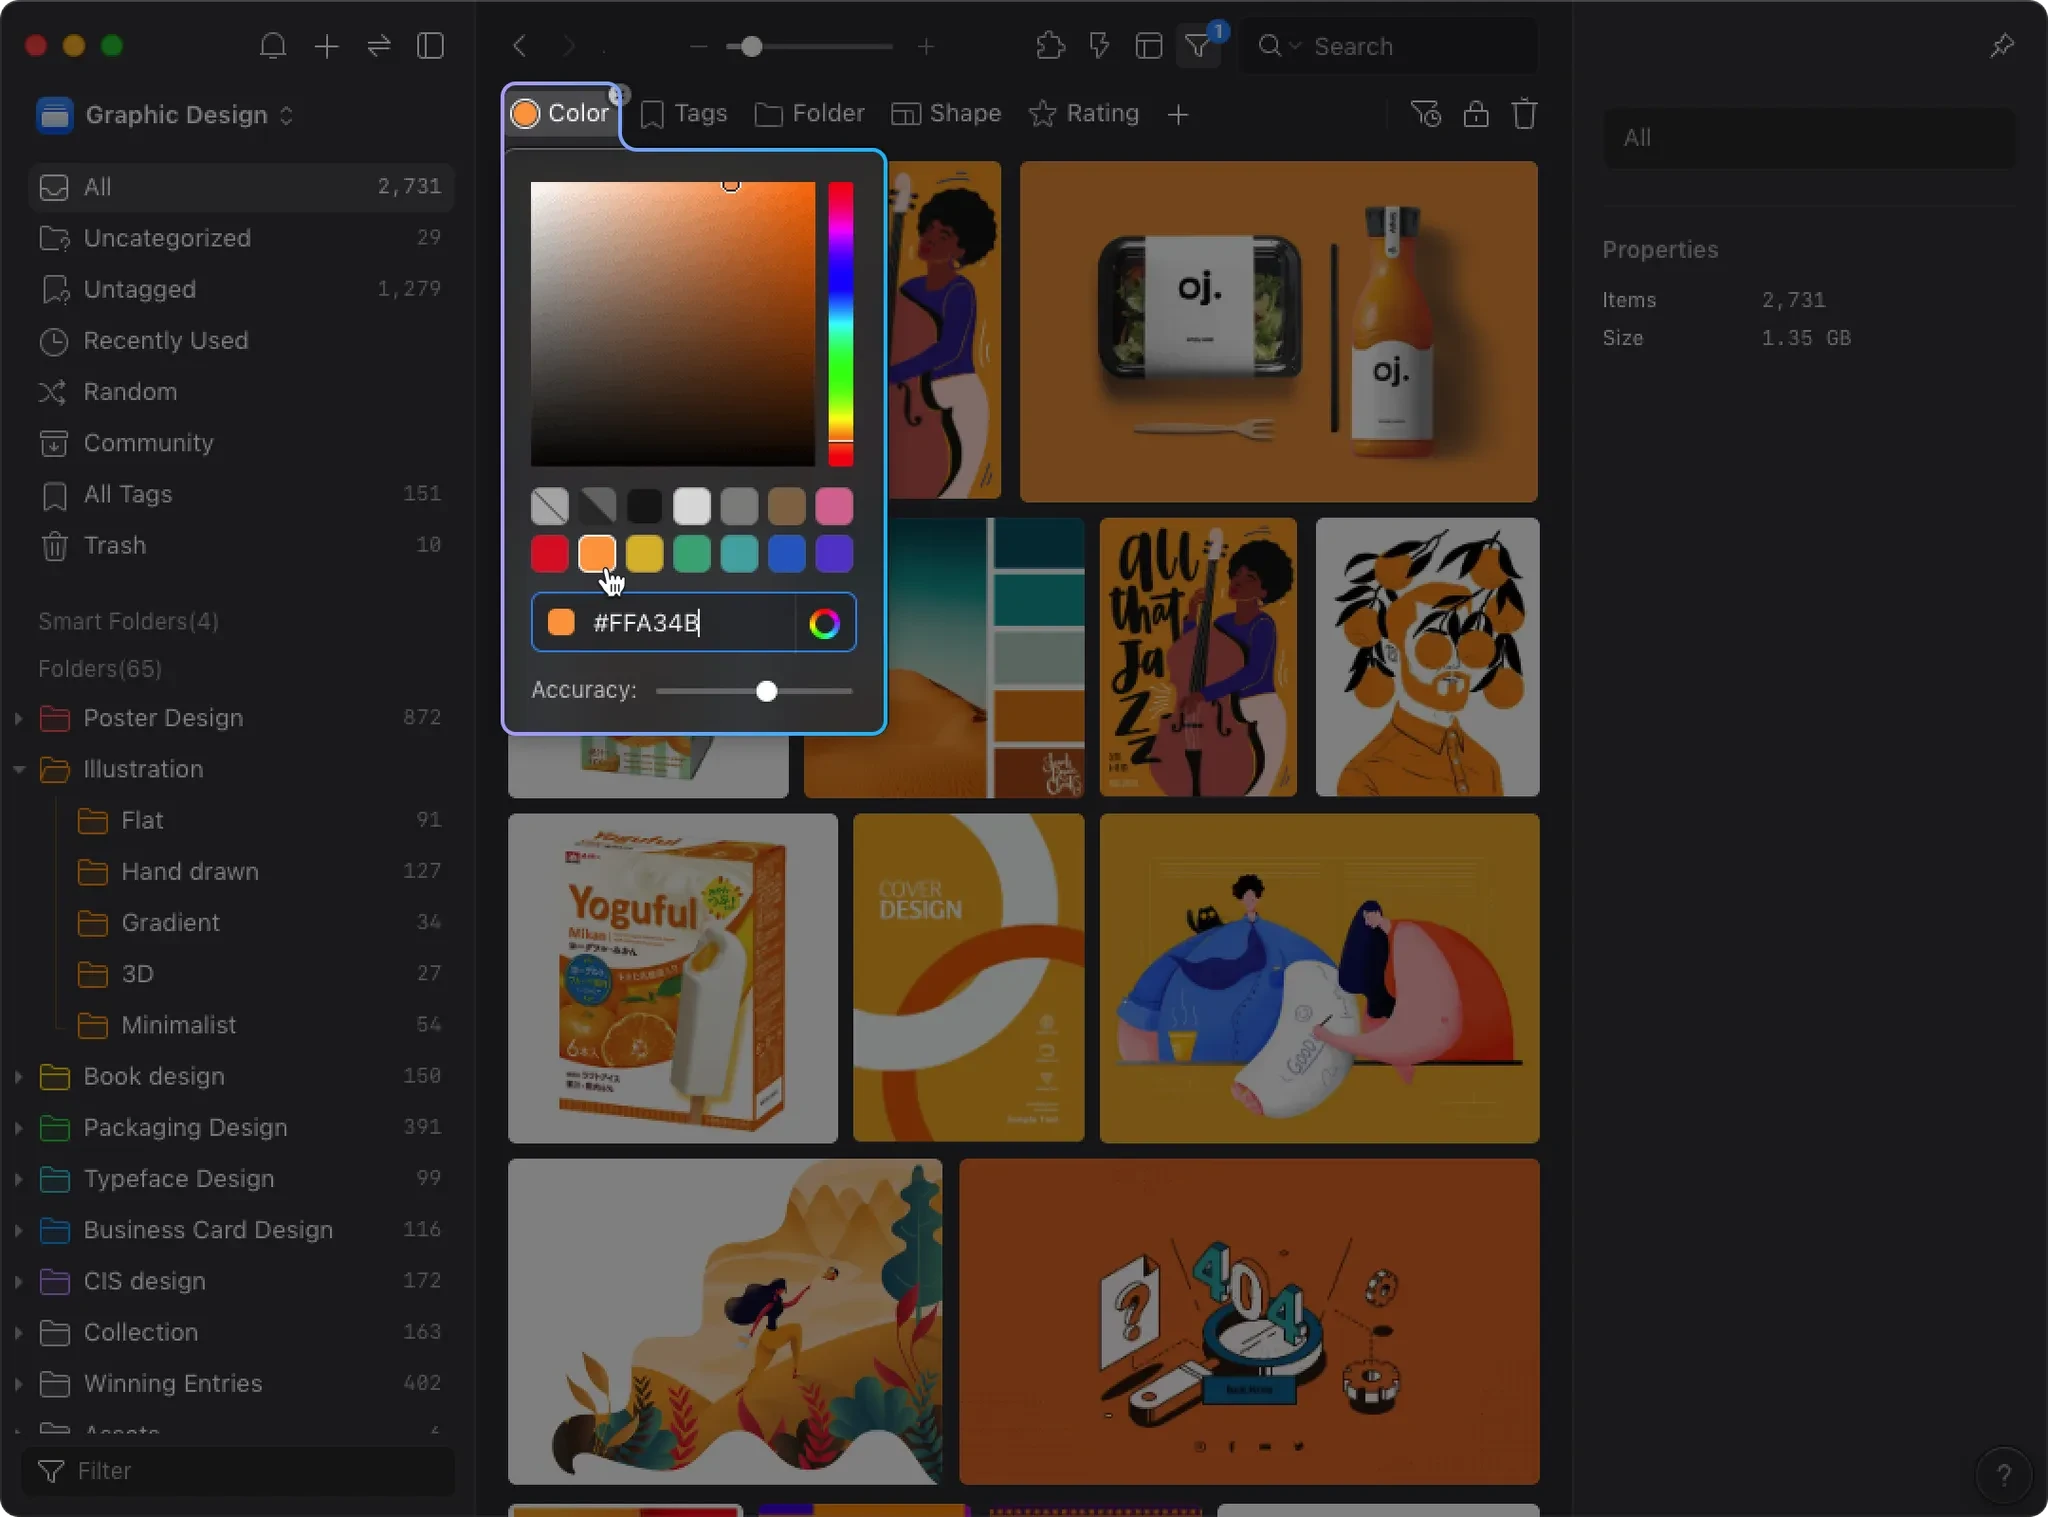Screen dimensions: 2048x1517
Task: Click the filter history clock icon
Action: 1426,114
